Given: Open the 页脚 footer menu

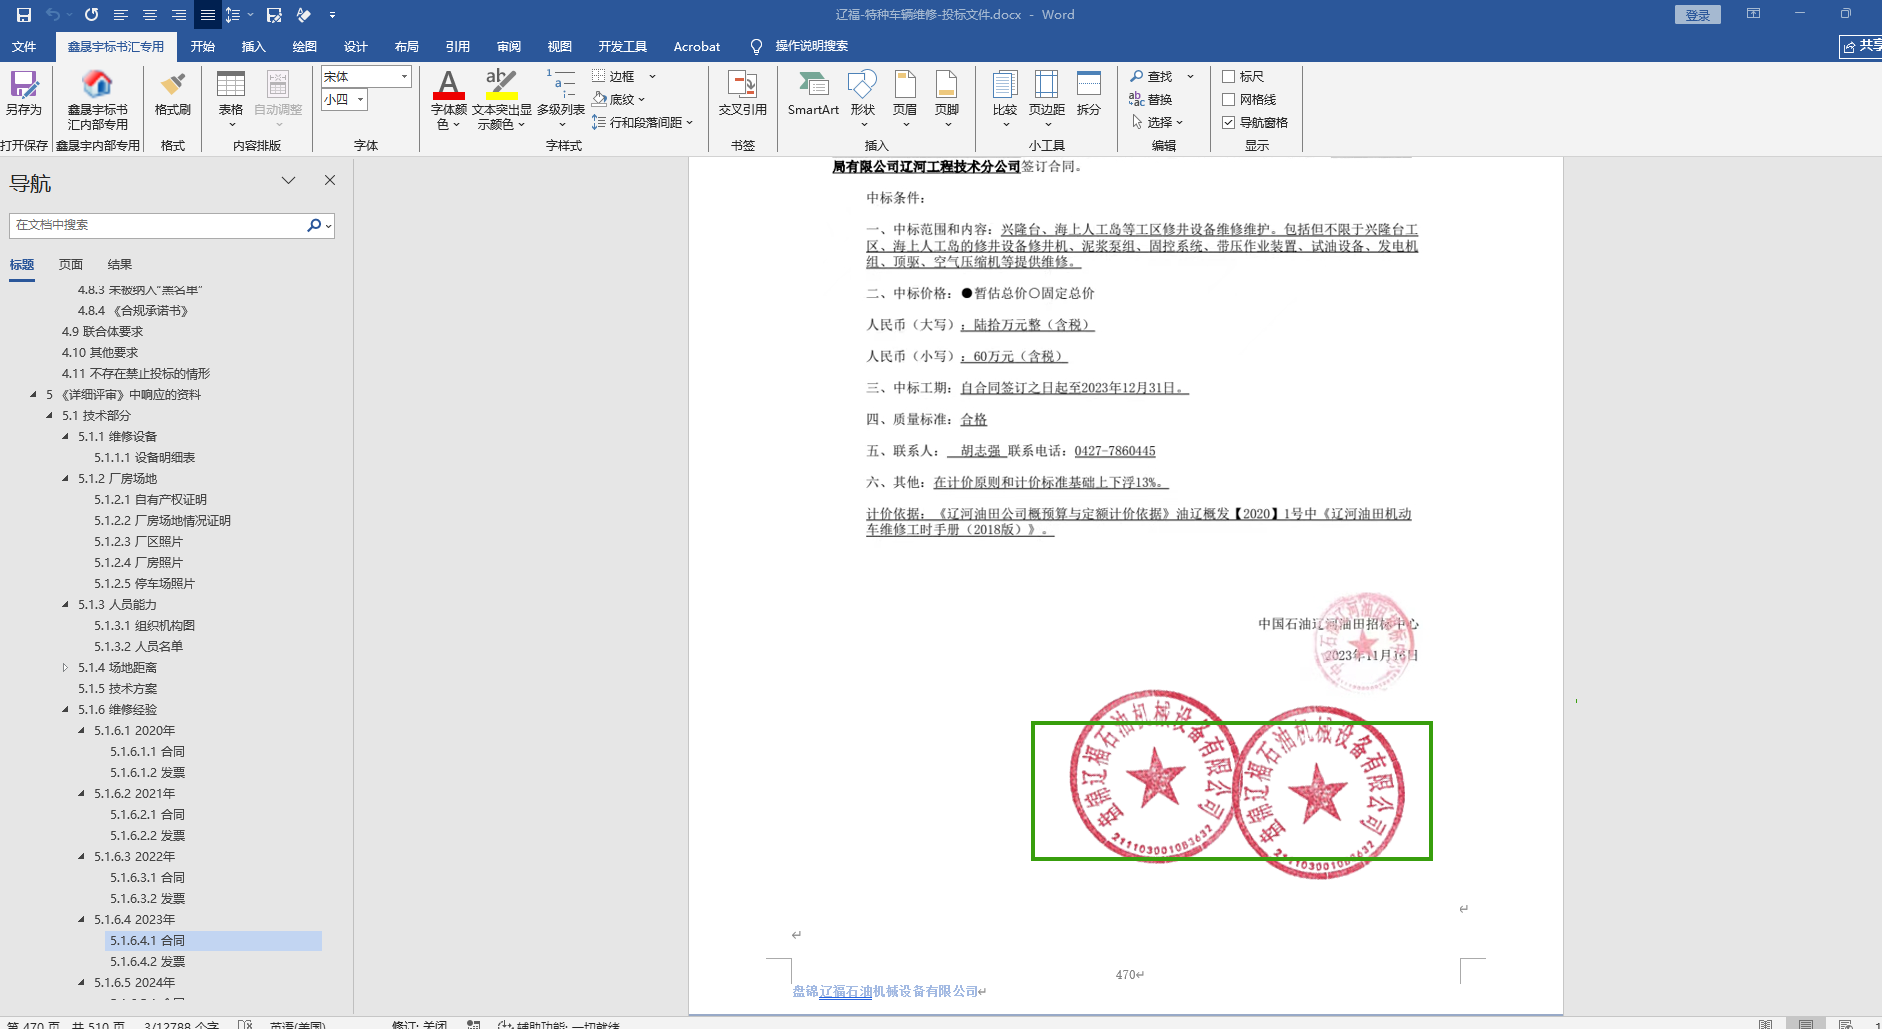Looking at the screenshot, I should coord(947,99).
